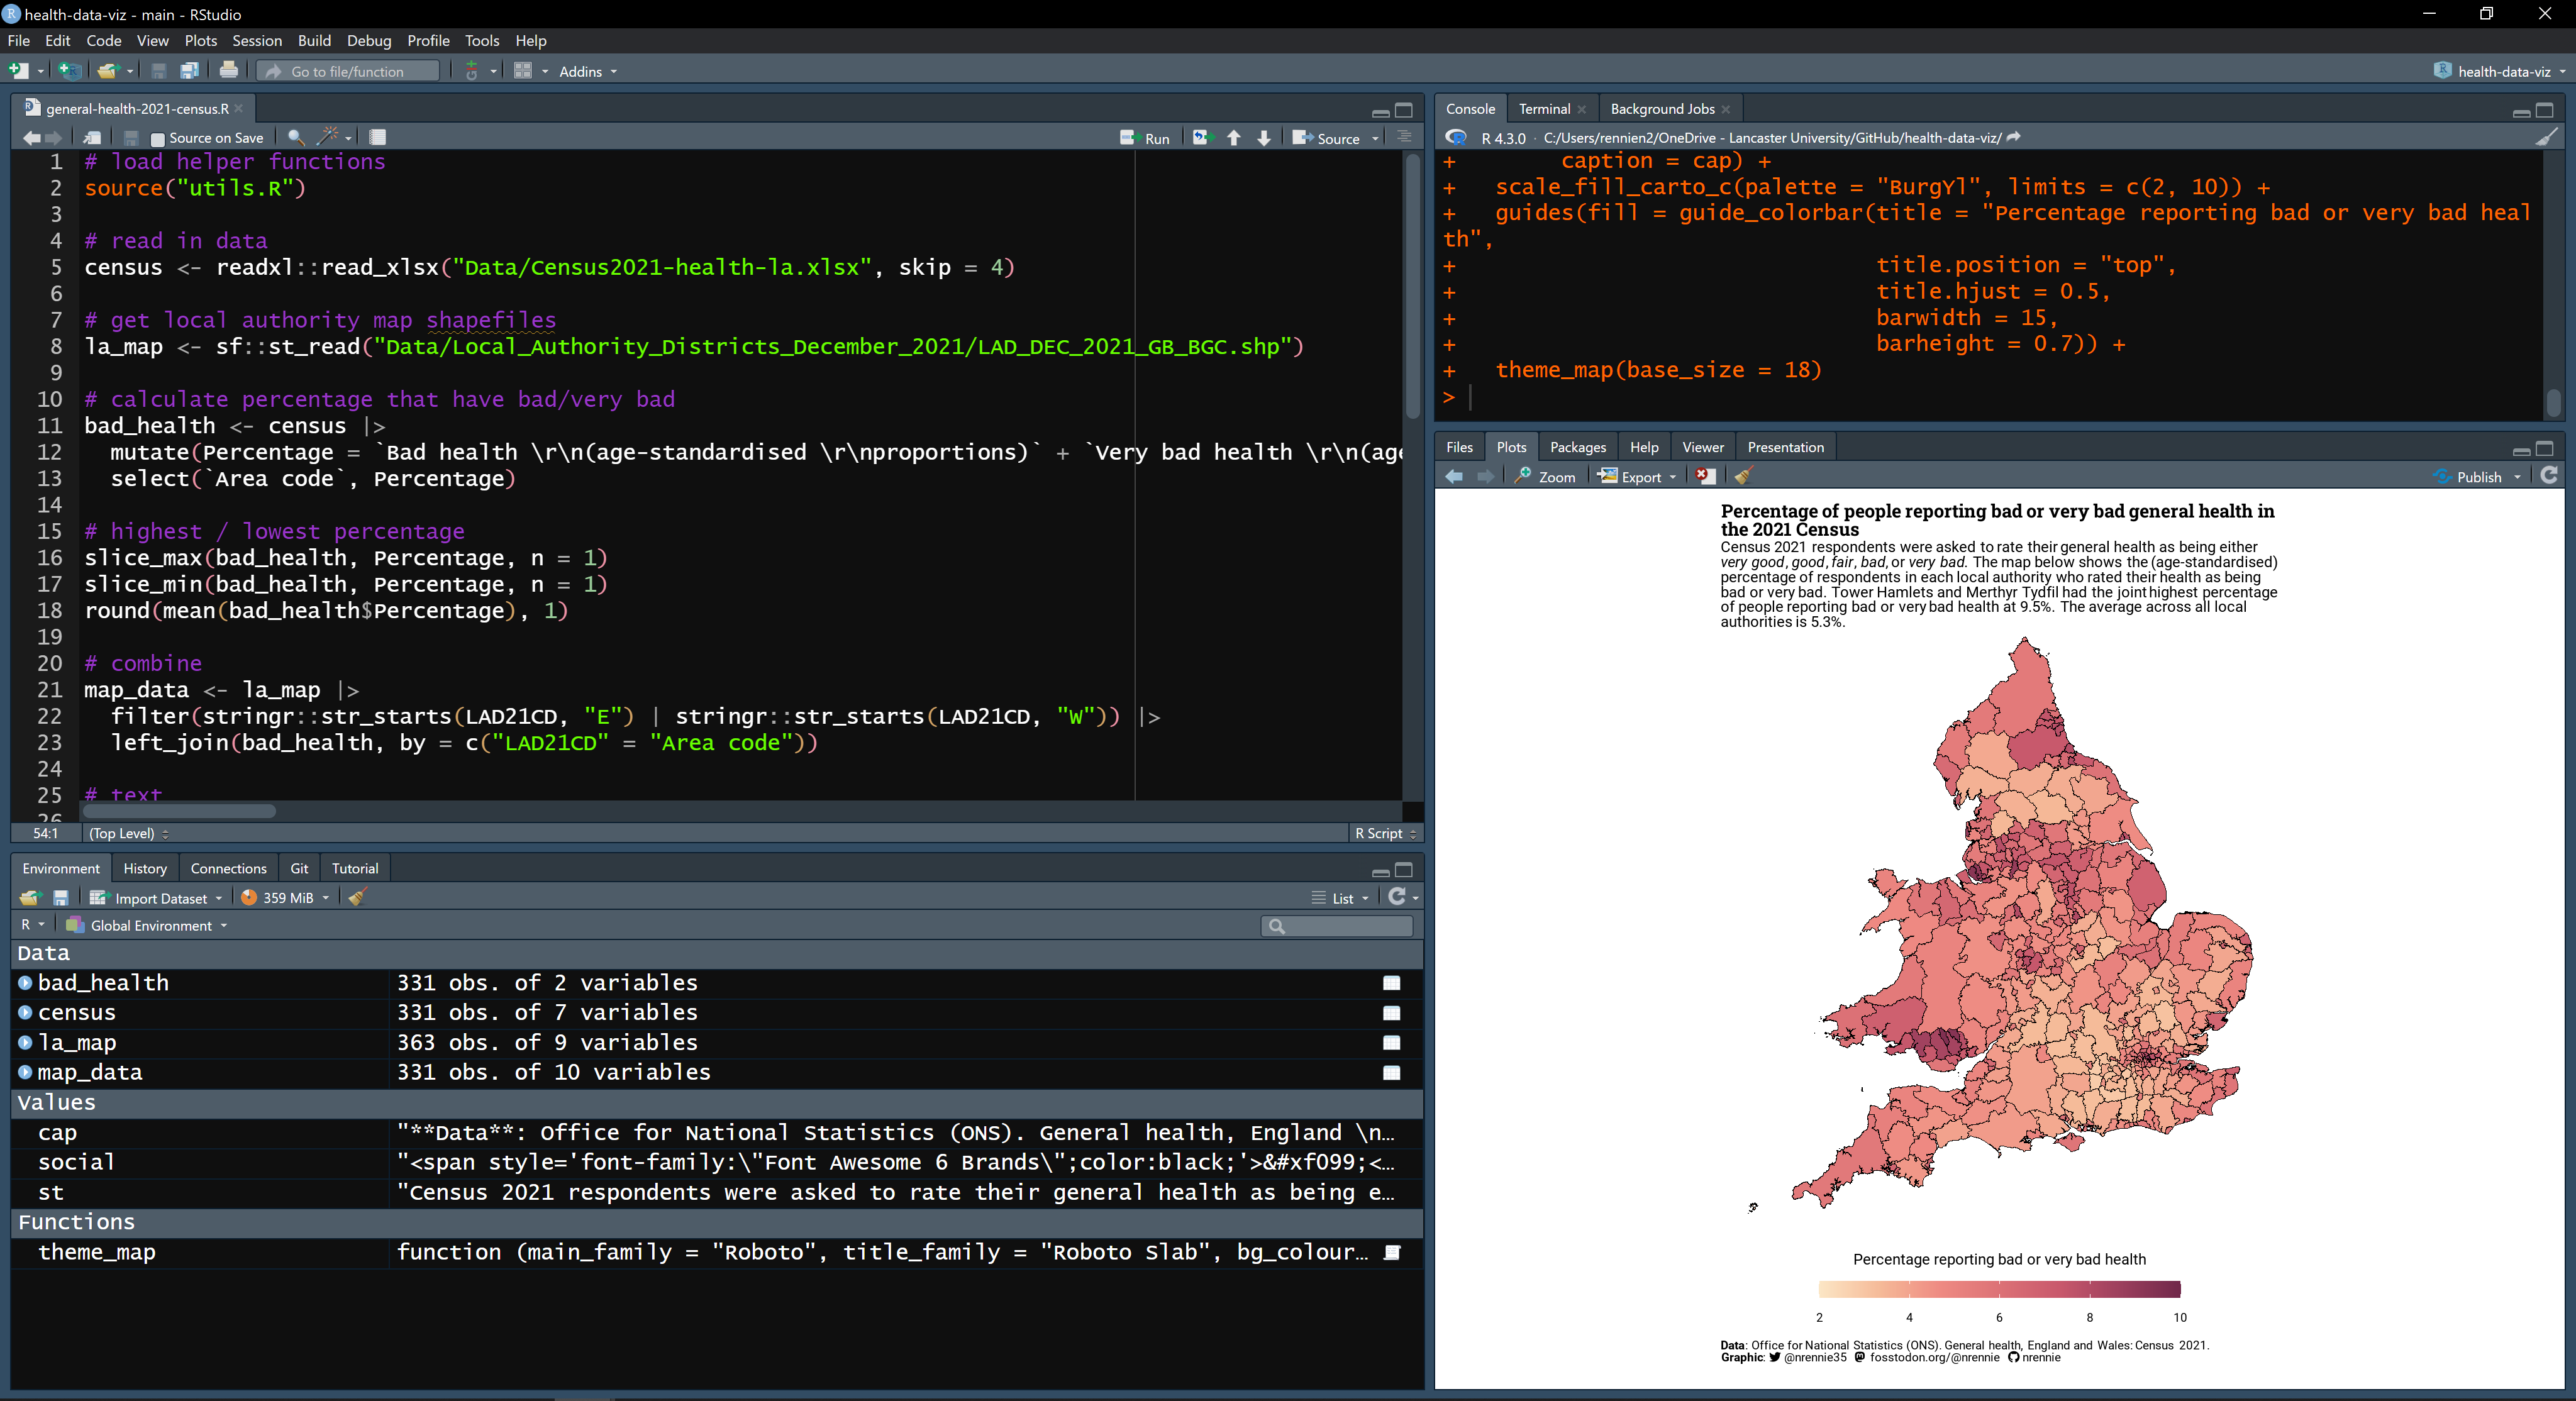
Task: Remove the current plot with red X icon
Action: (x=1705, y=476)
